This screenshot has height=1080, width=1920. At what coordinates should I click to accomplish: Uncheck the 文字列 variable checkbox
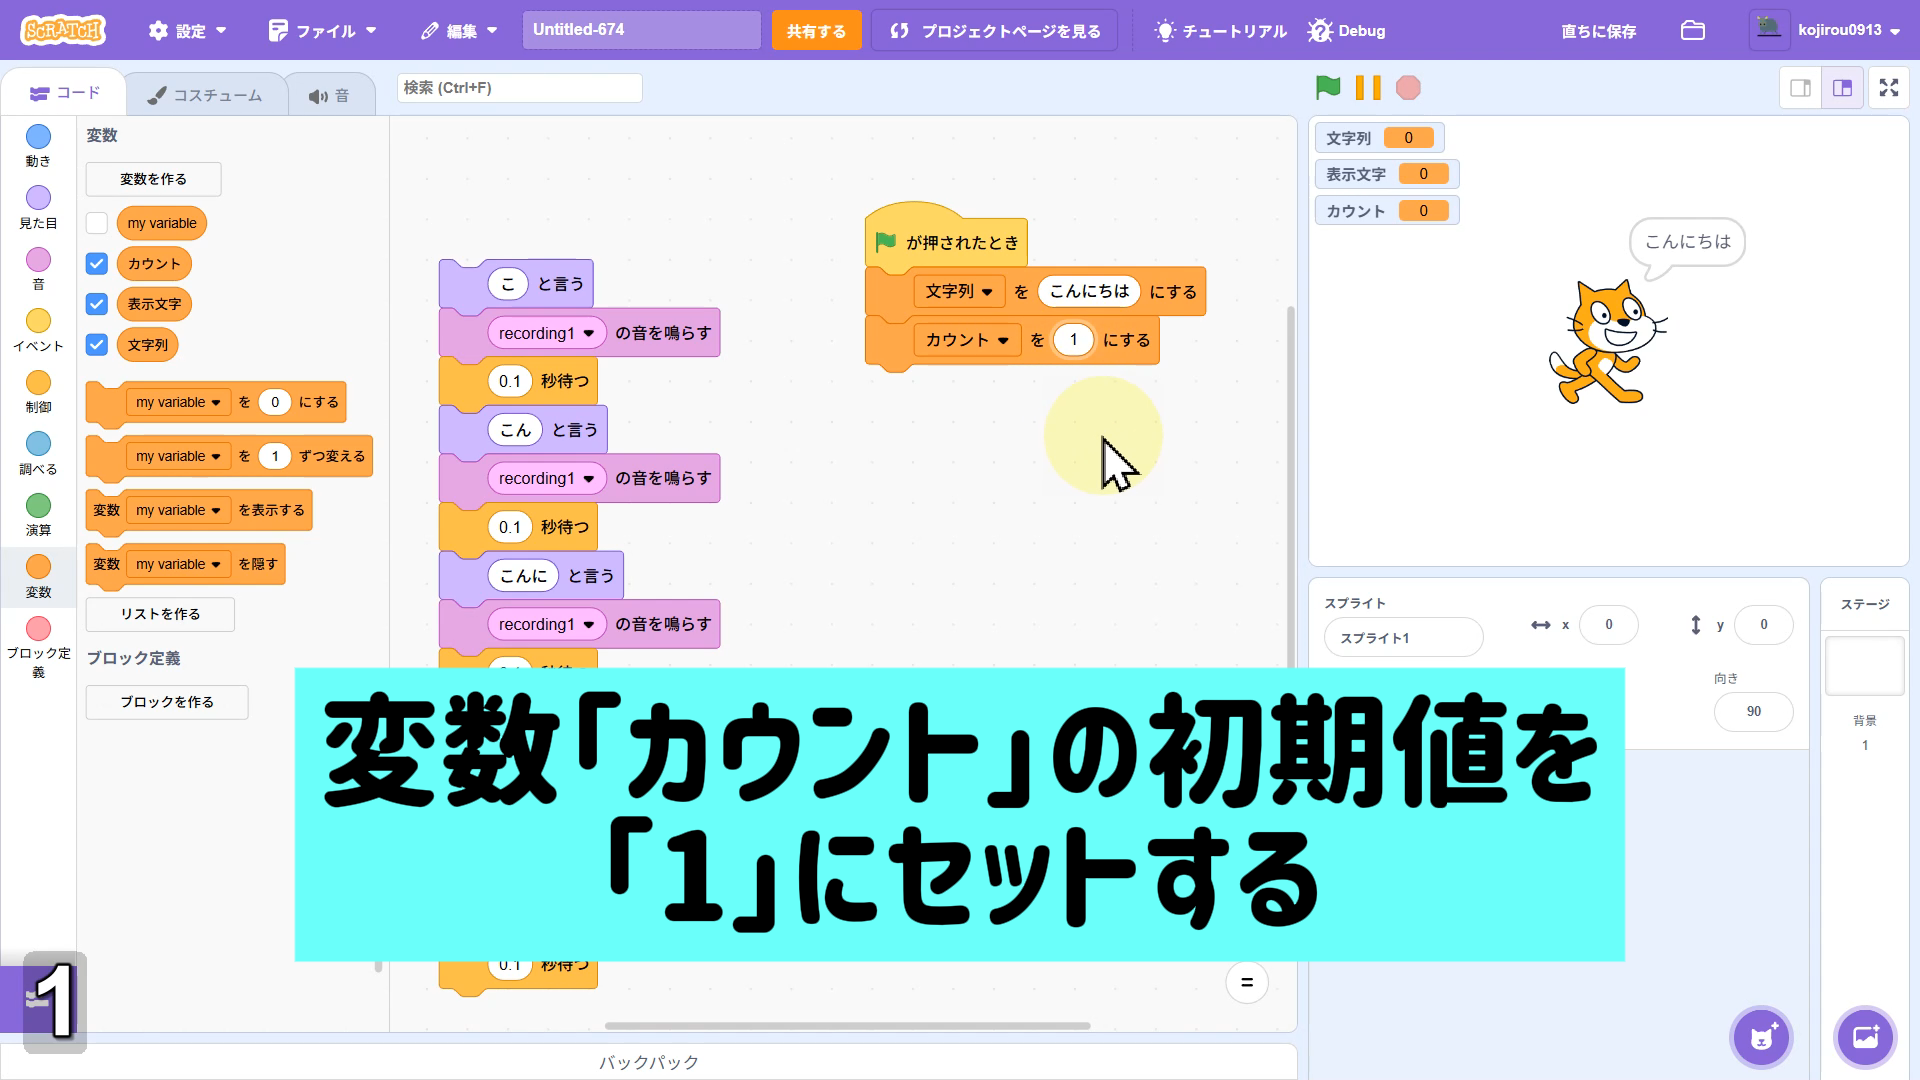tap(97, 345)
